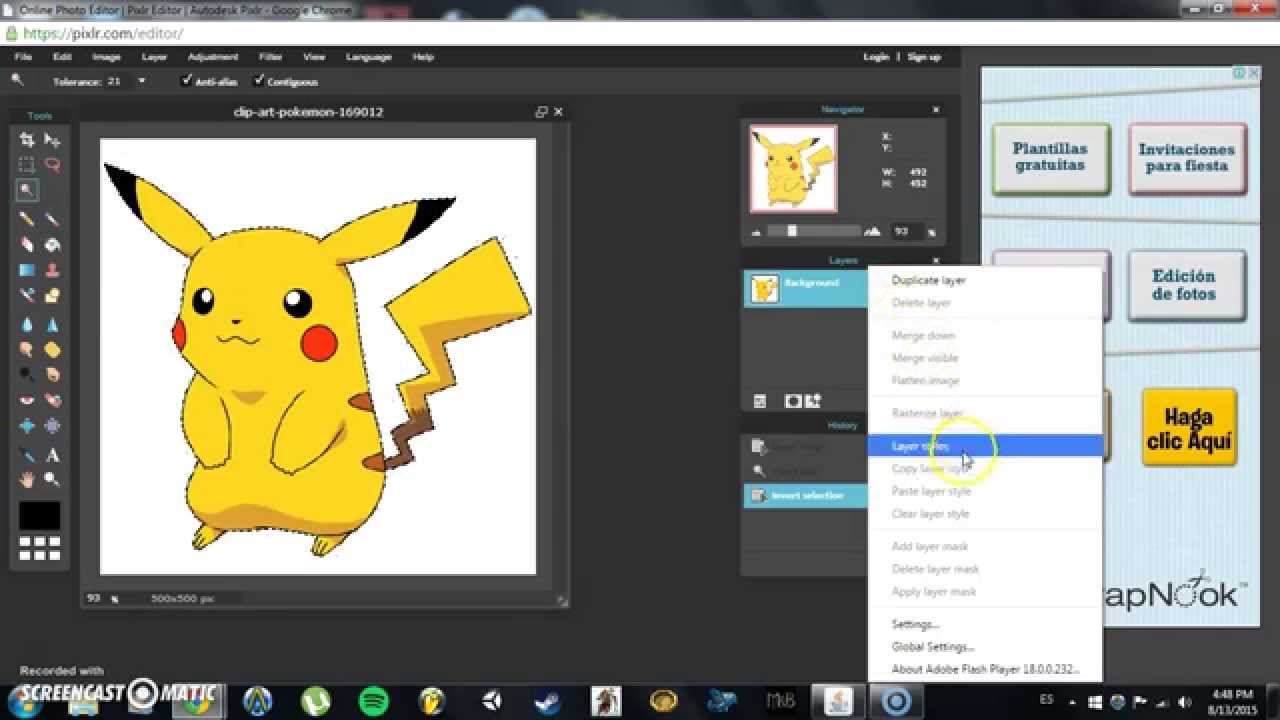This screenshot has width=1280, height=720.
Task: Select the Wand tool
Action: 27,190
